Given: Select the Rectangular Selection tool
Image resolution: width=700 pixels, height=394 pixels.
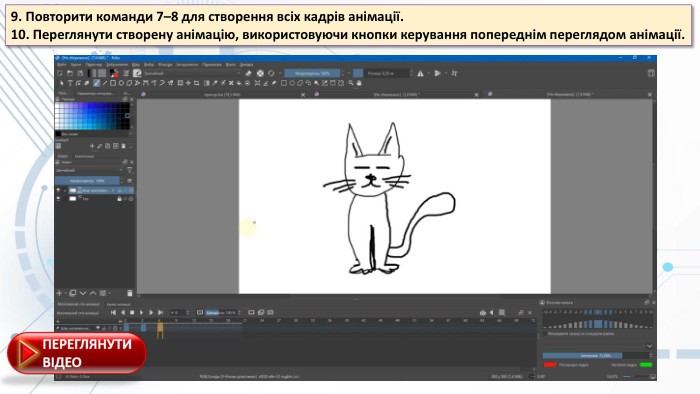Looking at the screenshot, I should pos(284,83).
